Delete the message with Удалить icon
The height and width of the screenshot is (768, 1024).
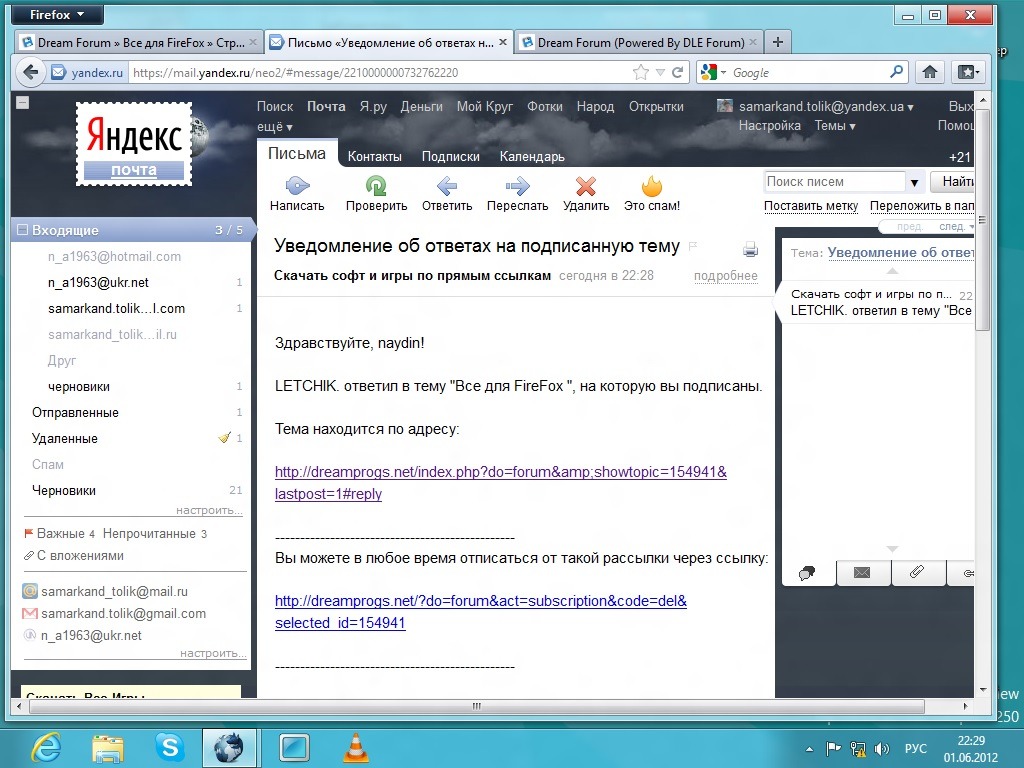pos(586,186)
